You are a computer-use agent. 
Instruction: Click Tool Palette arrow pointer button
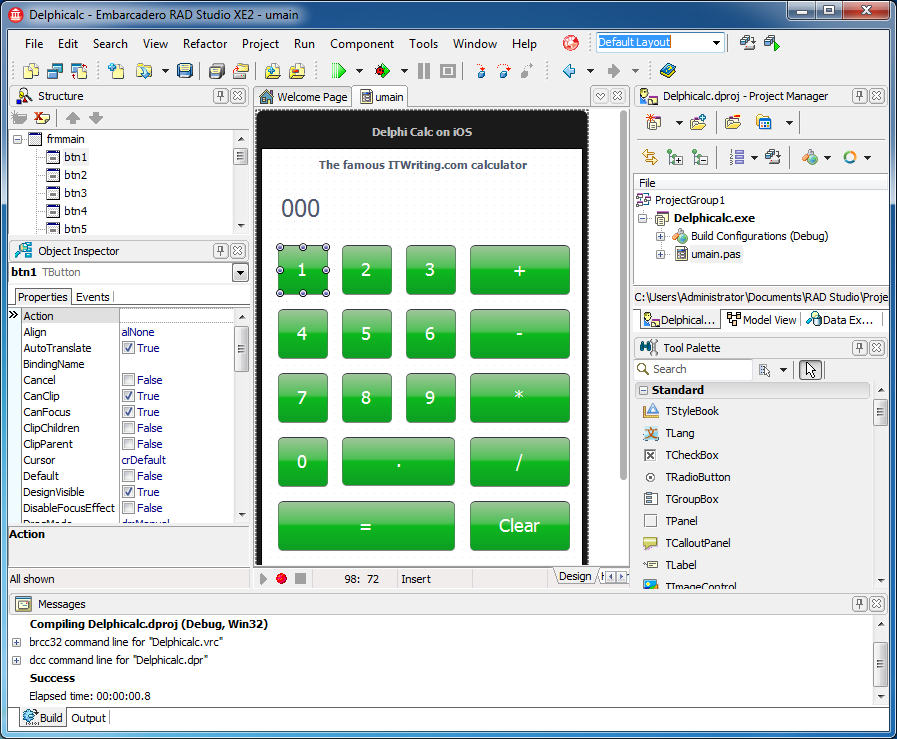pyautogui.click(x=810, y=370)
